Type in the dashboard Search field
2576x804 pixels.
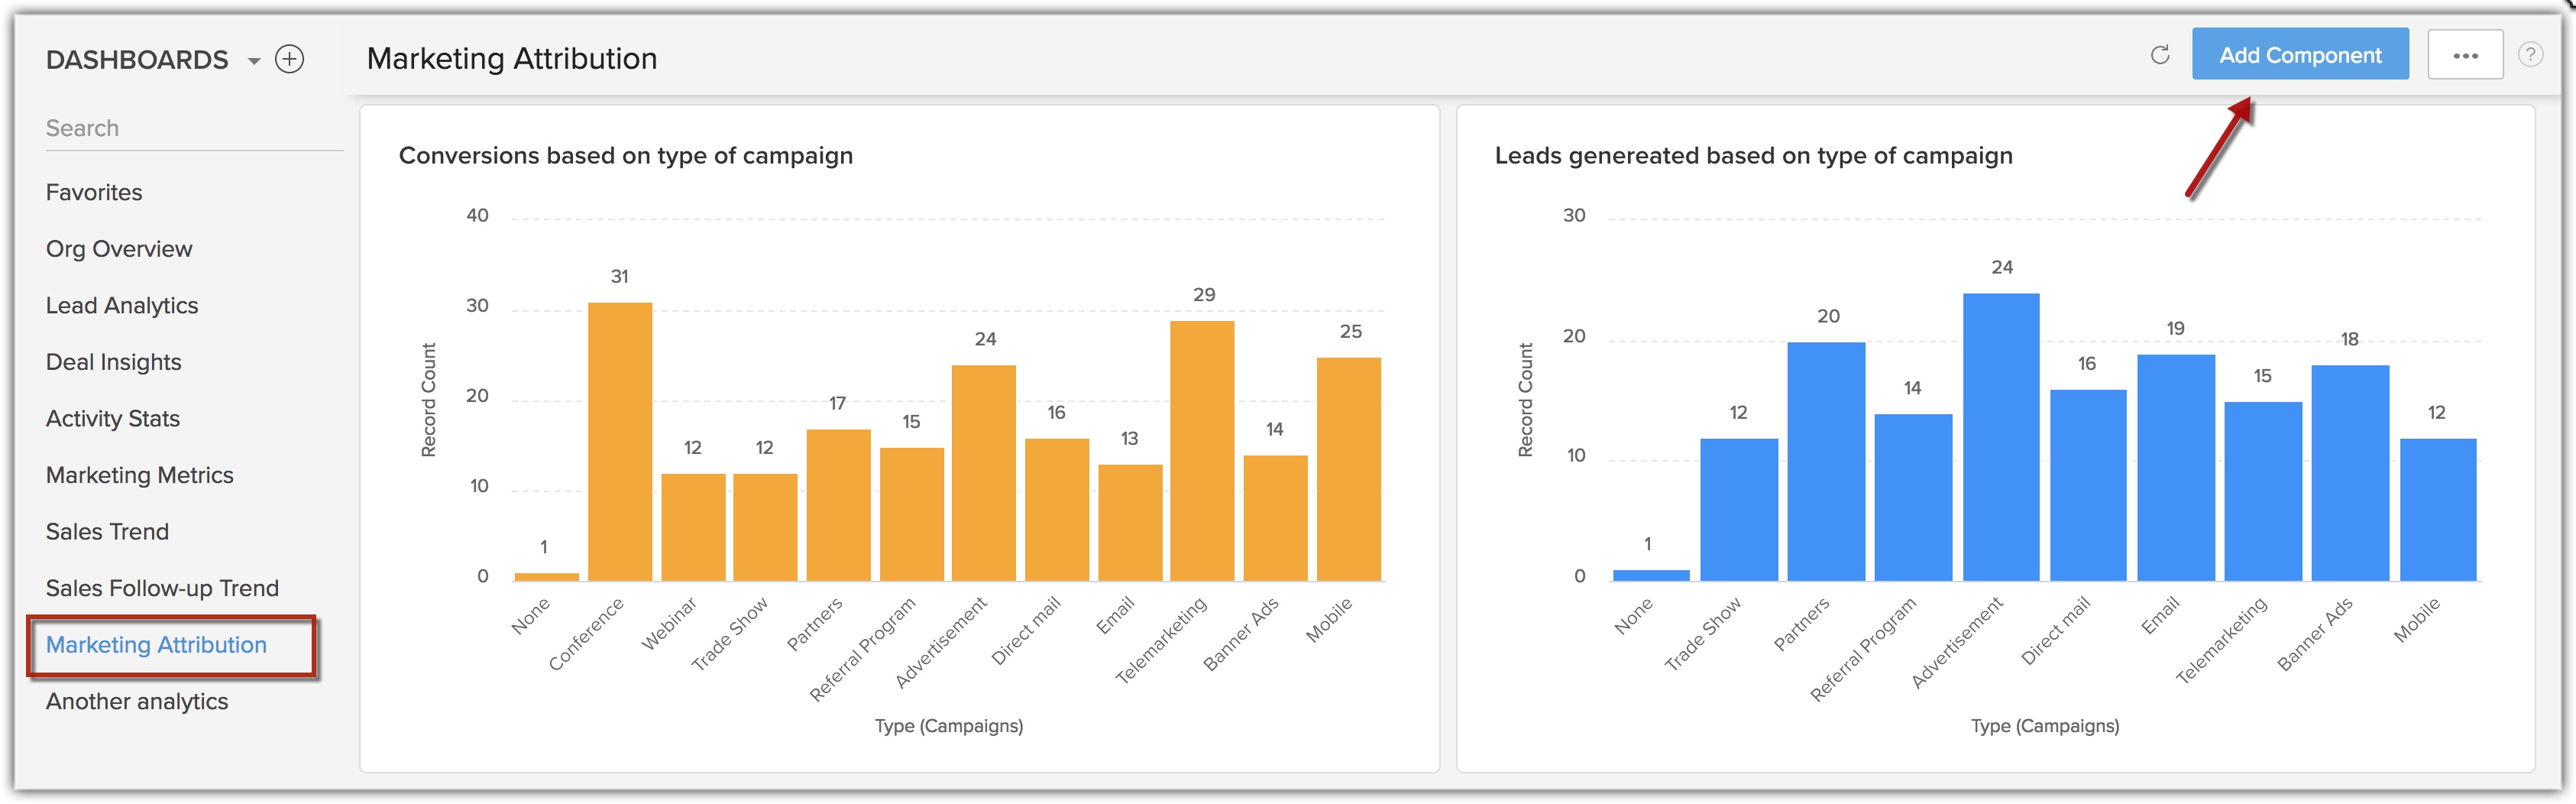click(190, 129)
